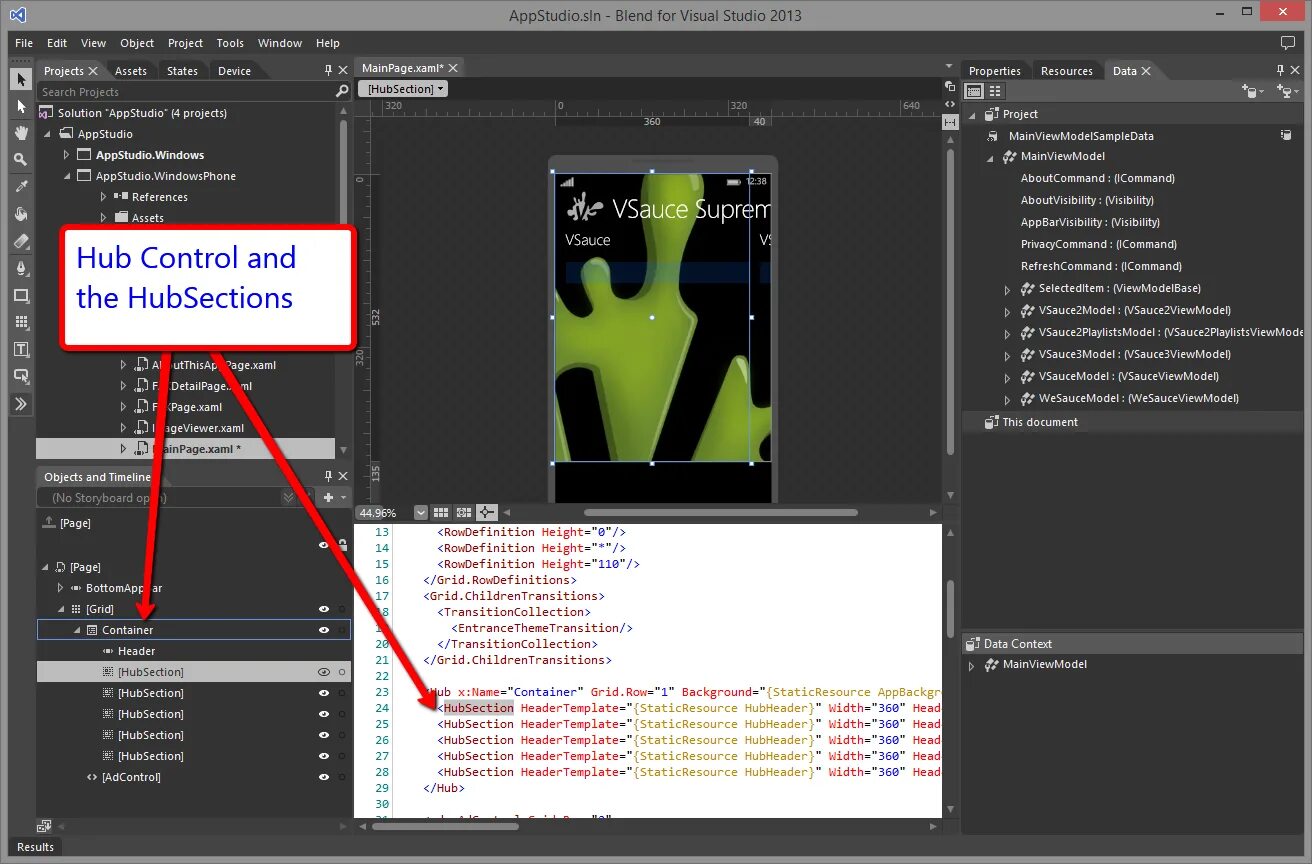Image resolution: width=1312 pixels, height=864 pixels.
Task: Click the search magnifier in Projects panel
Action: click(x=342, y=92)
